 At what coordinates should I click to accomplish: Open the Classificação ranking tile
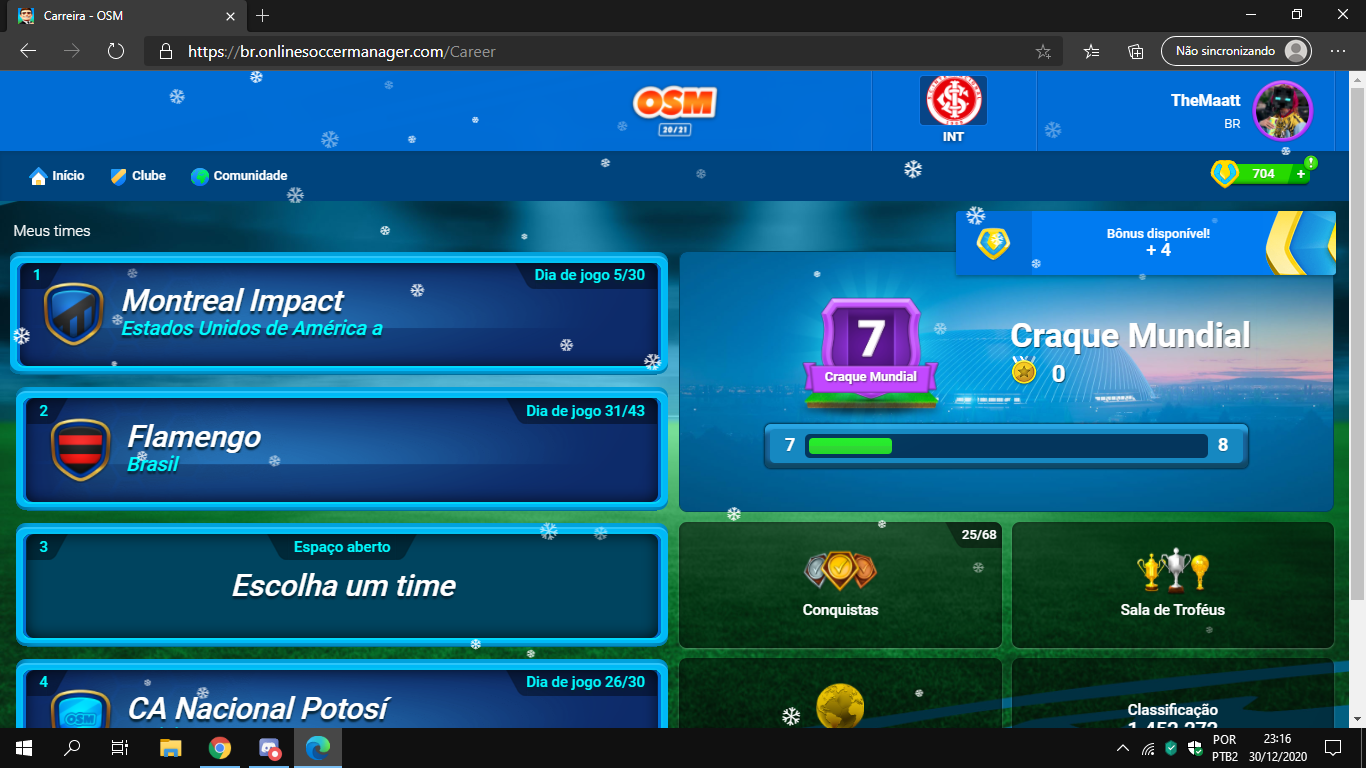click(x=1173, y=693)
